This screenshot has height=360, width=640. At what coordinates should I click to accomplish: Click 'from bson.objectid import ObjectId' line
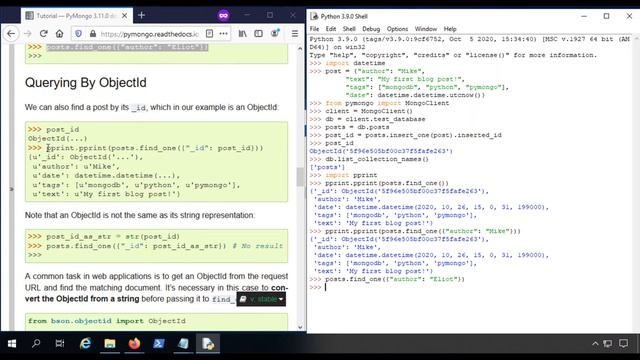[107, 321]
